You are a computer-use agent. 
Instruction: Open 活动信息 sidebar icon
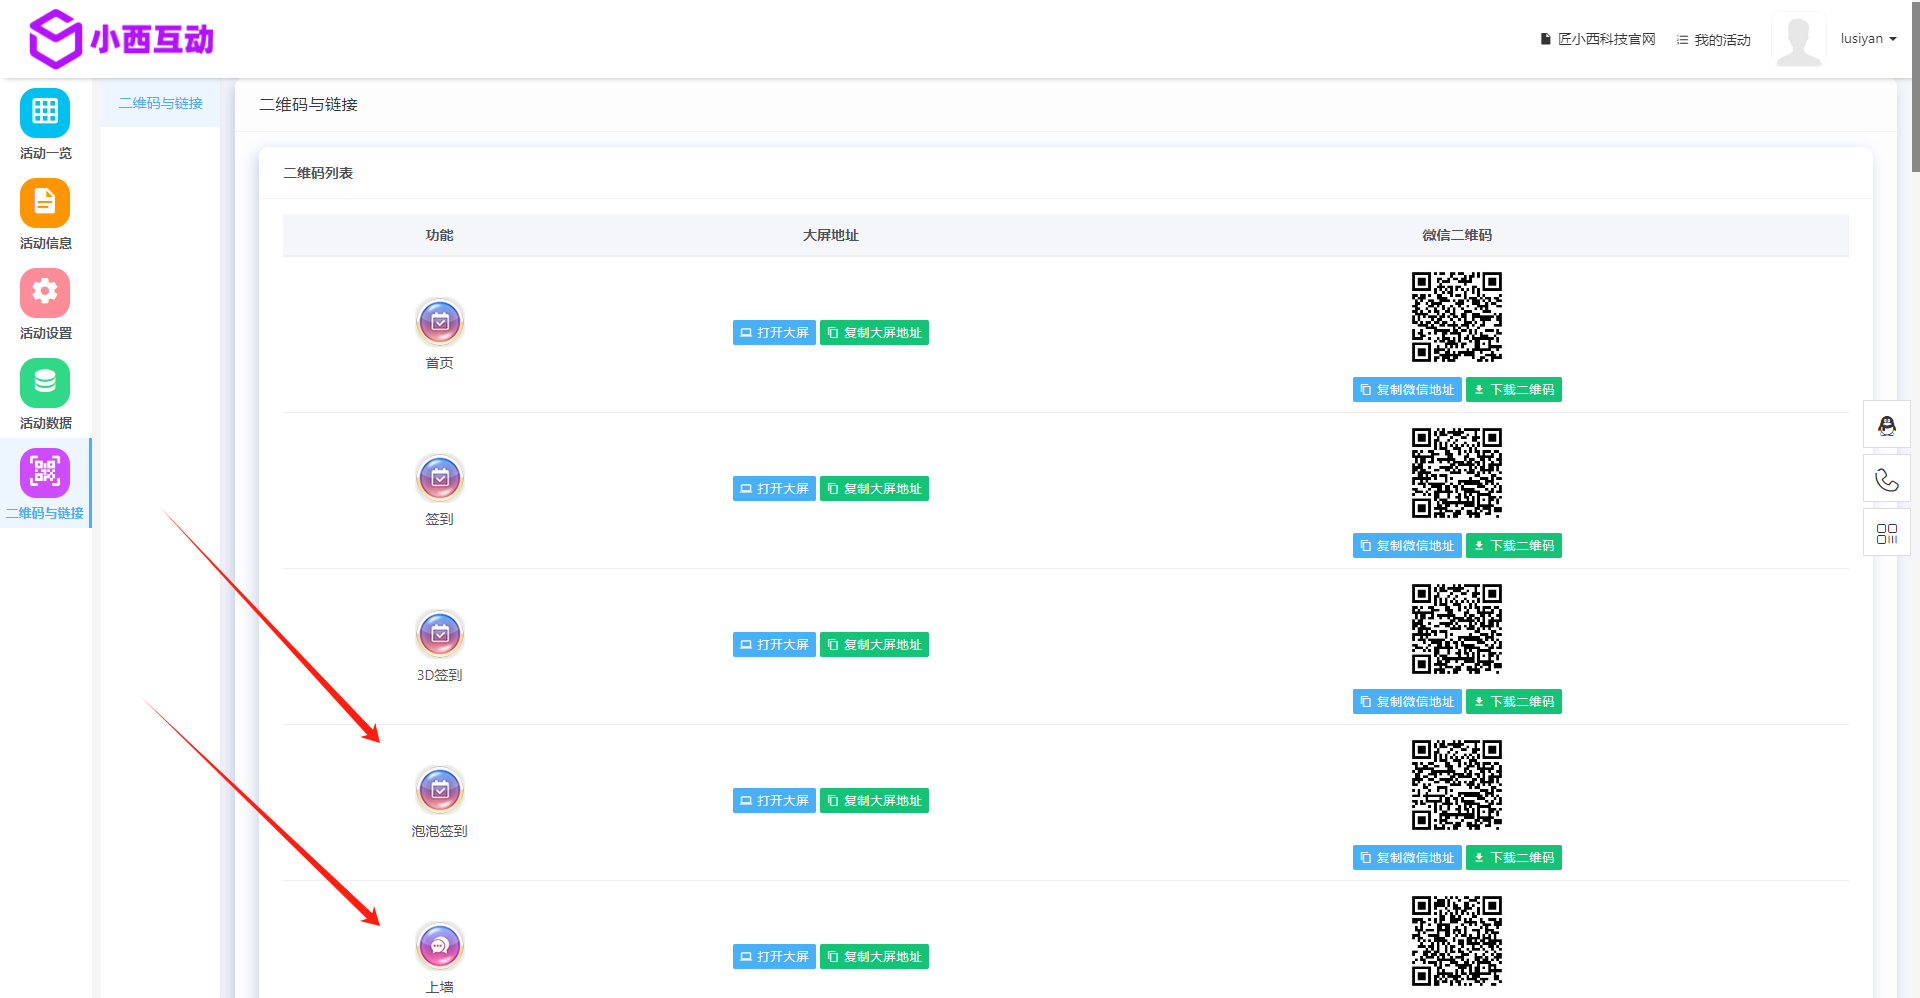45,203
